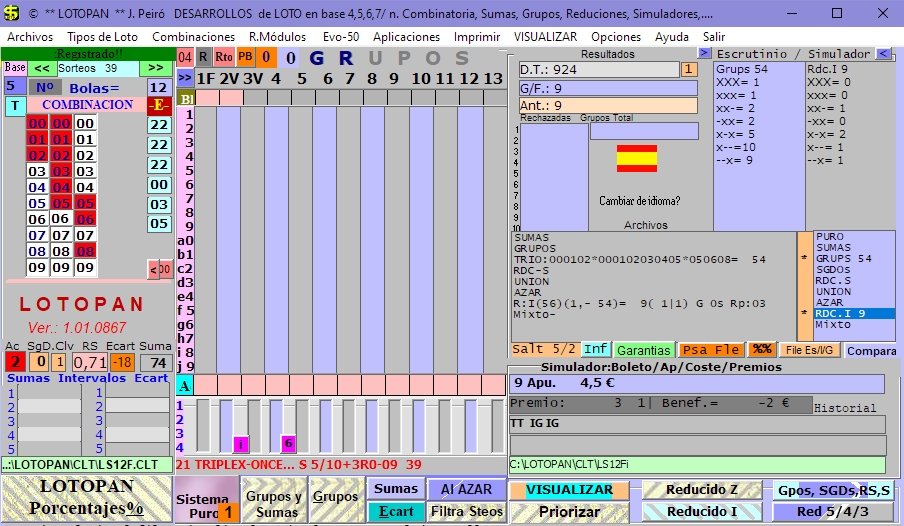The image size is (904, 526).
Task: Click the < arrow beside Simulador
Action: (x=883, y=54)
